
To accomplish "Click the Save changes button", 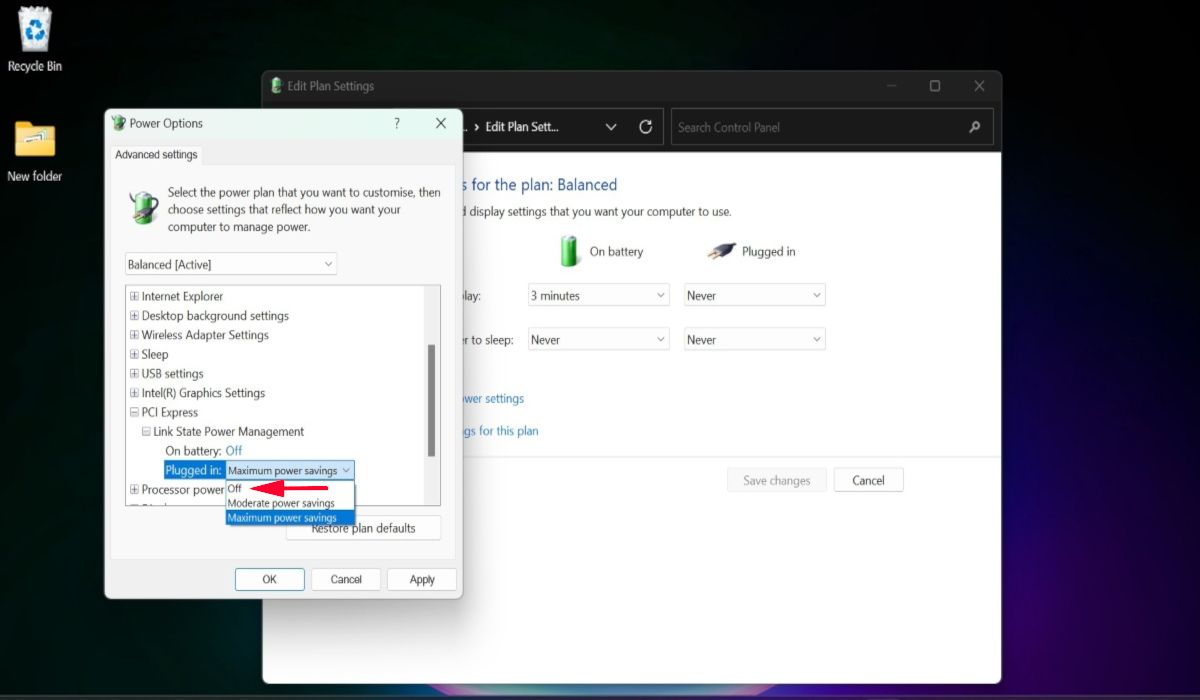I will pos(776,479).
